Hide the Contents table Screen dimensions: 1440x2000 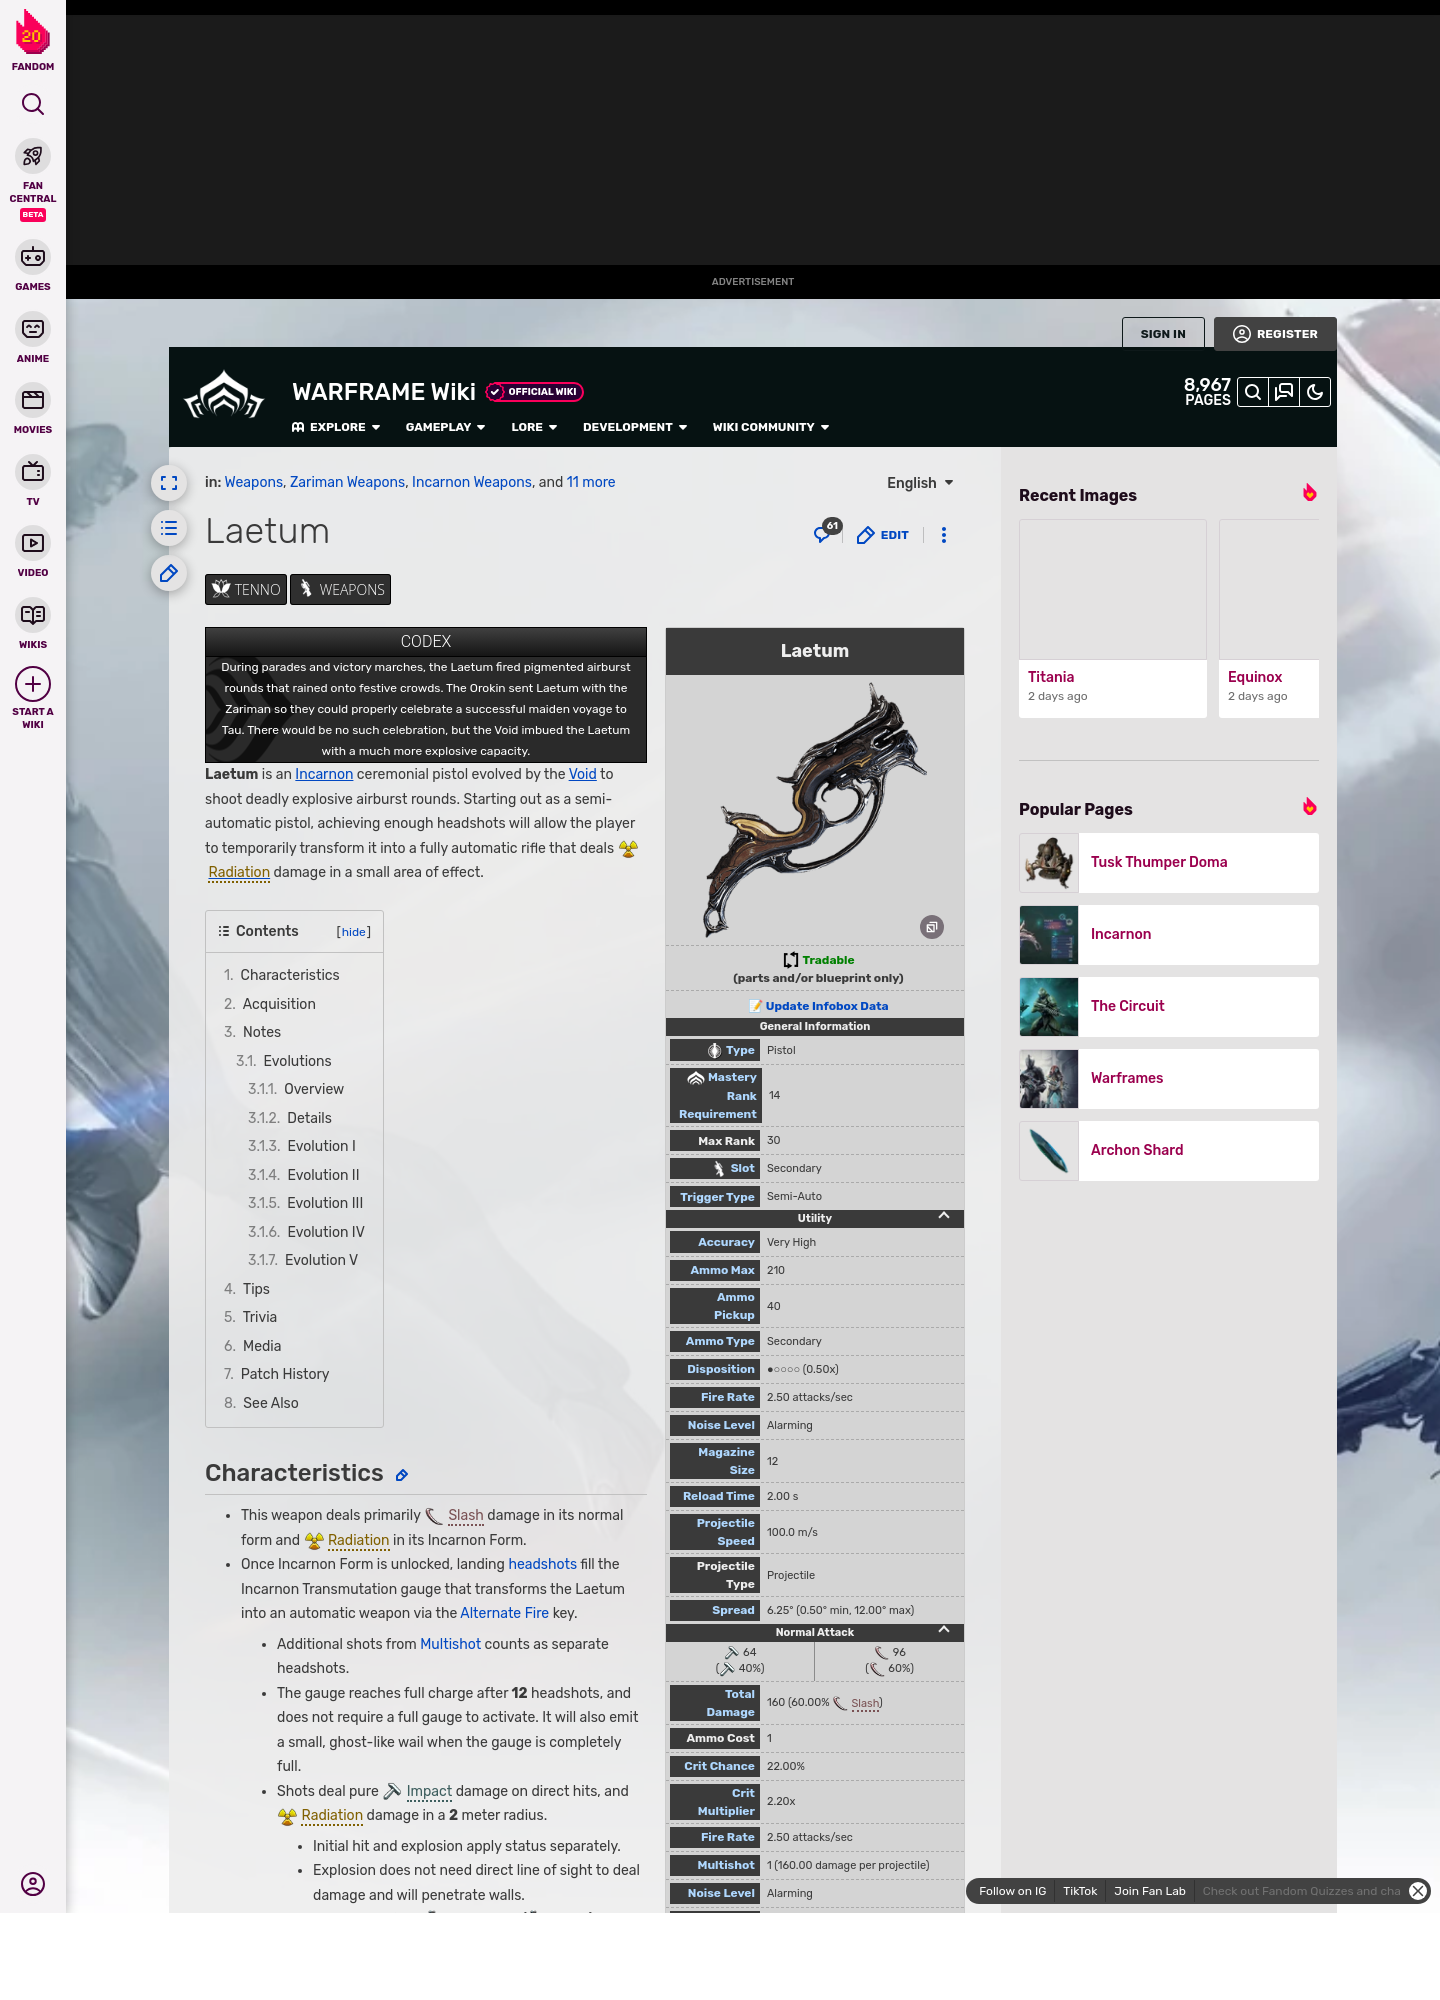coord(354,932)
